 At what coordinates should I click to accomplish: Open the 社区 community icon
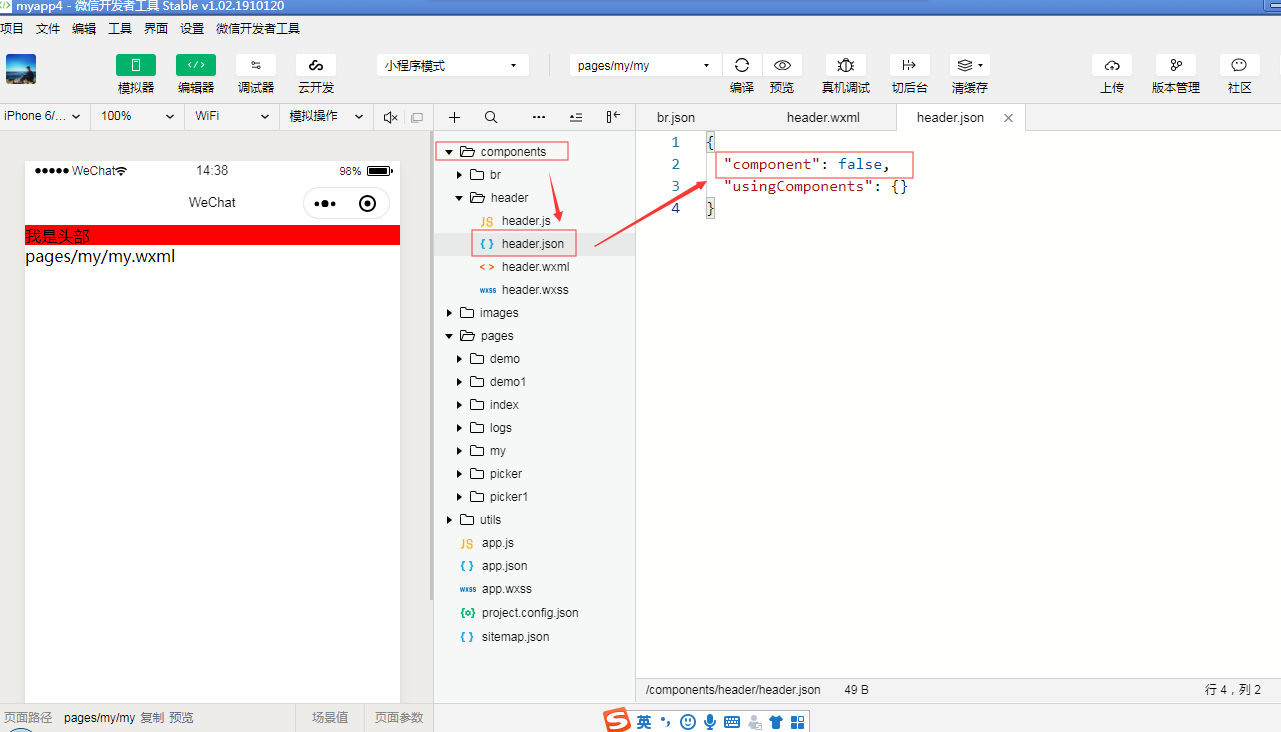(1240, 65)
